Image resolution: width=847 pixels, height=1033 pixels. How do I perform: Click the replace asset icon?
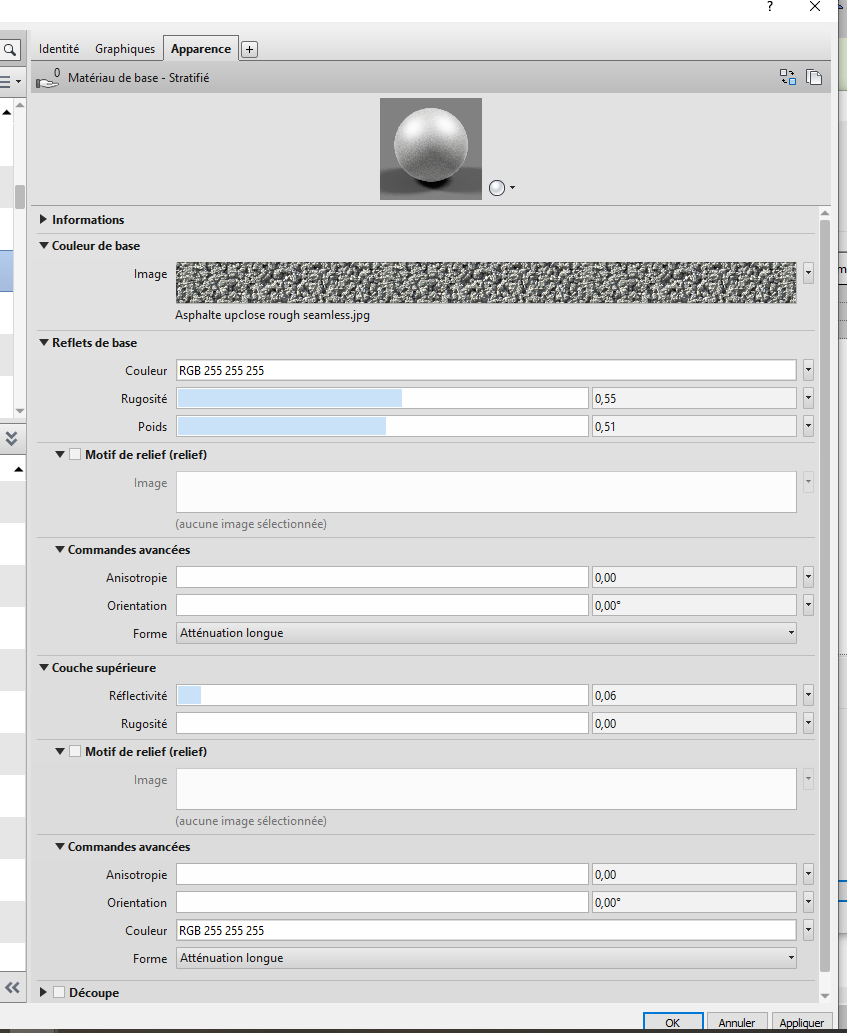[x=787, y=76]
